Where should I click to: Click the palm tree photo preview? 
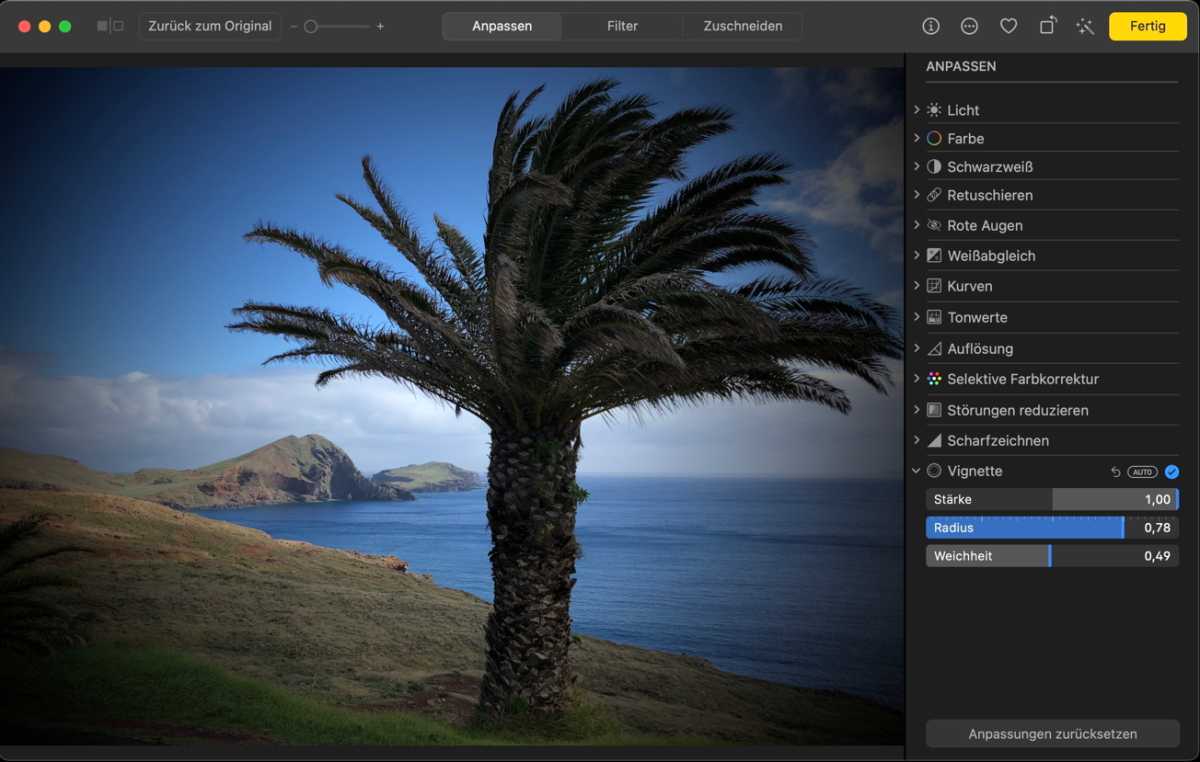452,406
